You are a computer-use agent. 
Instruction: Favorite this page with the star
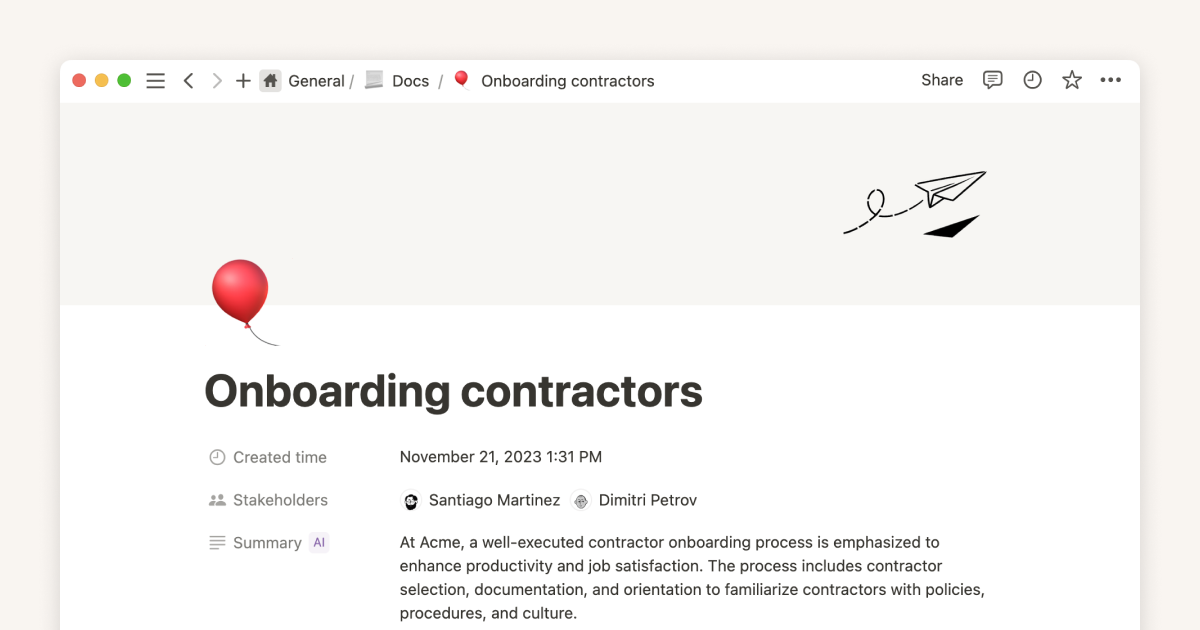click(1072, 80)
